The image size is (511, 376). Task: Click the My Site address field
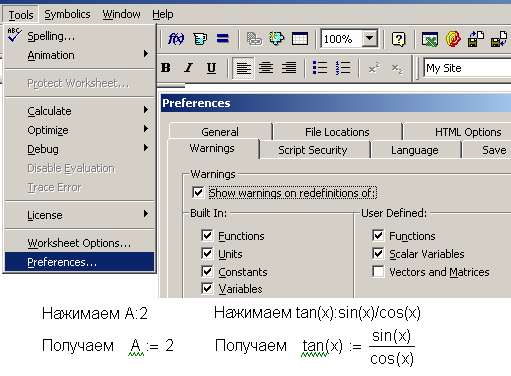[468, 68]
